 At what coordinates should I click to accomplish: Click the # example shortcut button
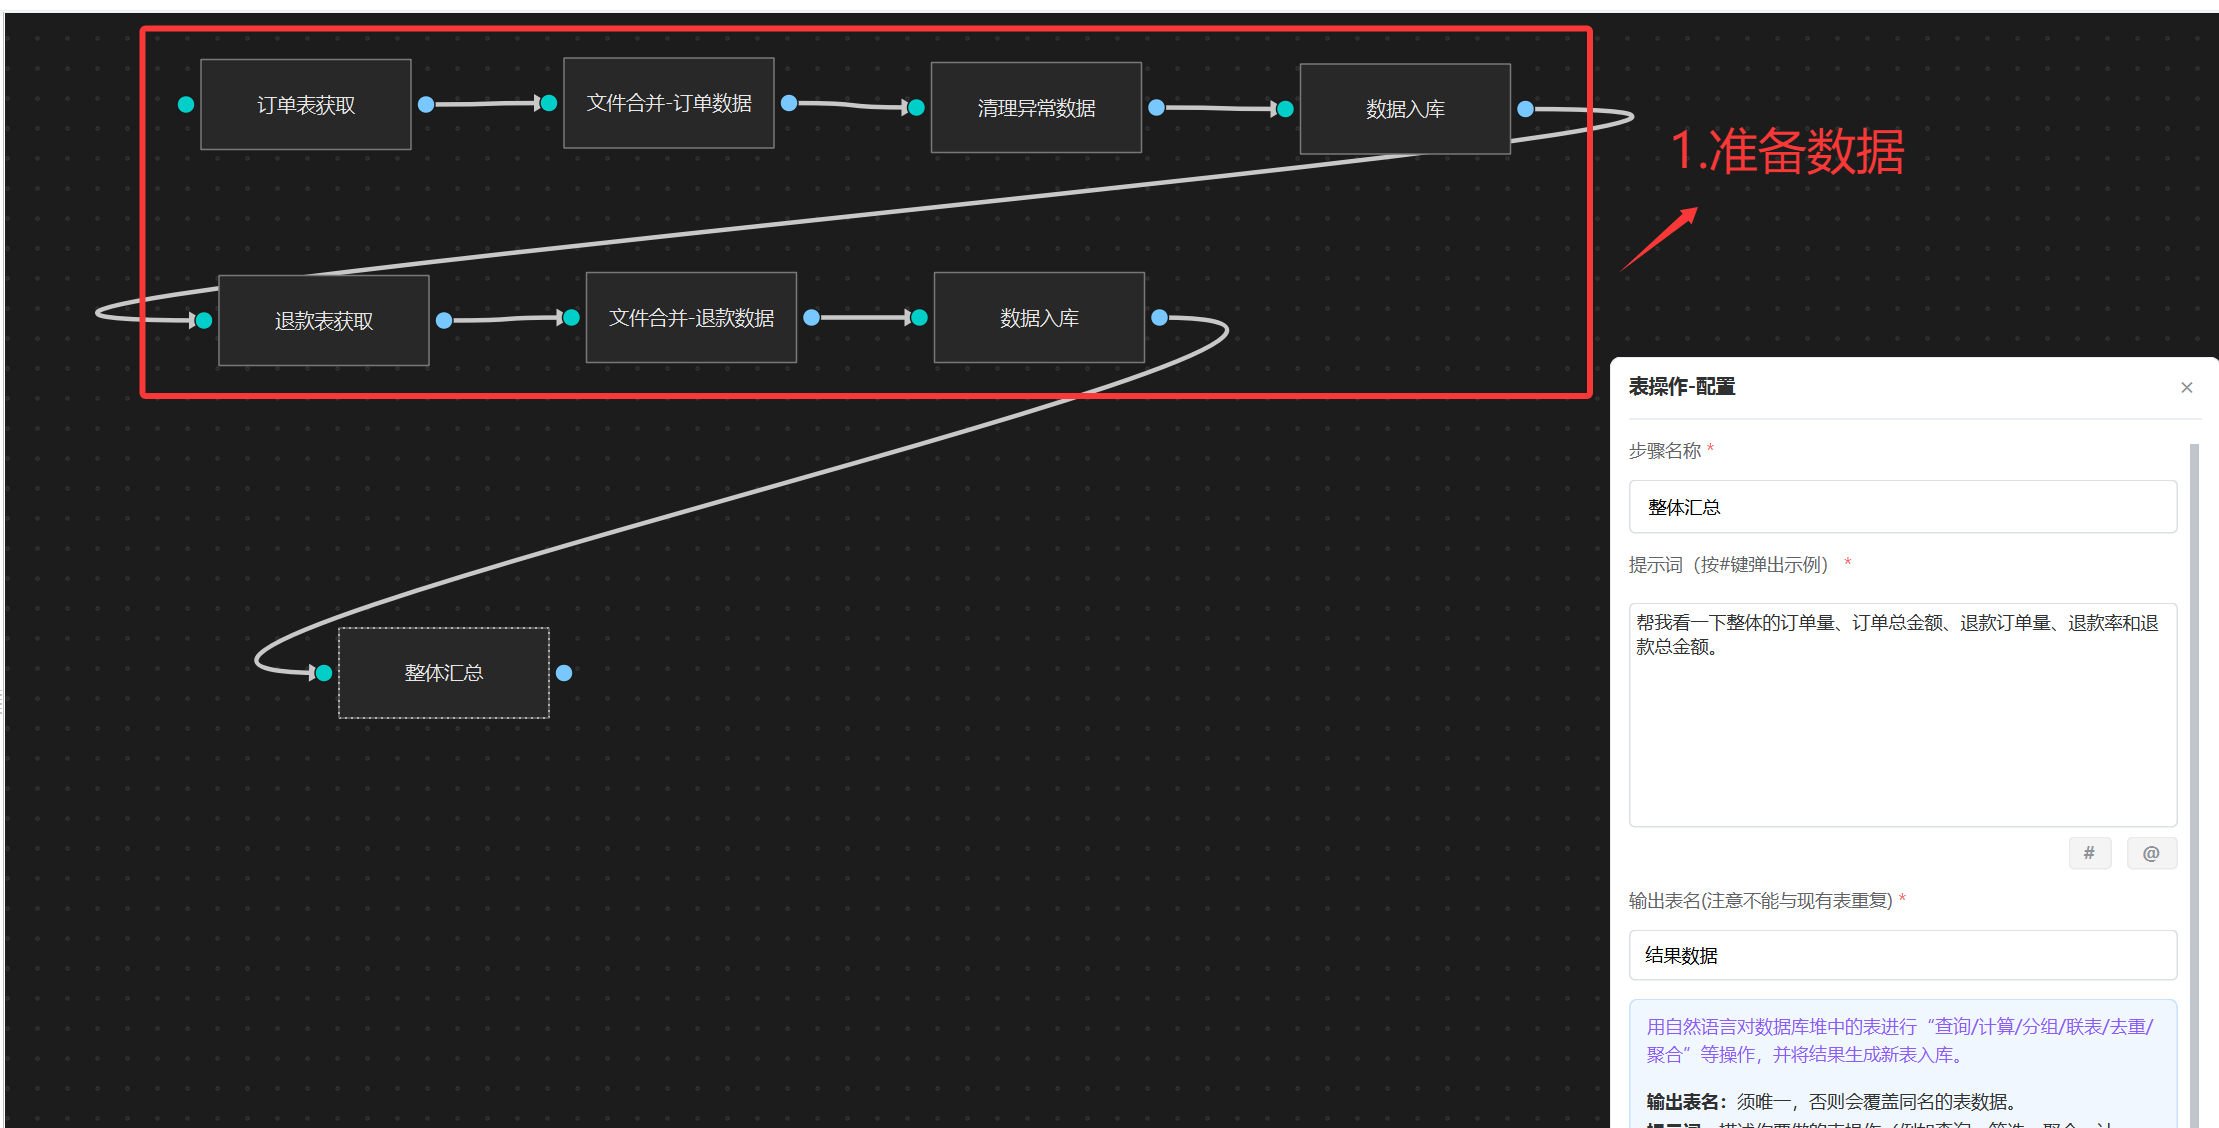tap(2089, 853)
